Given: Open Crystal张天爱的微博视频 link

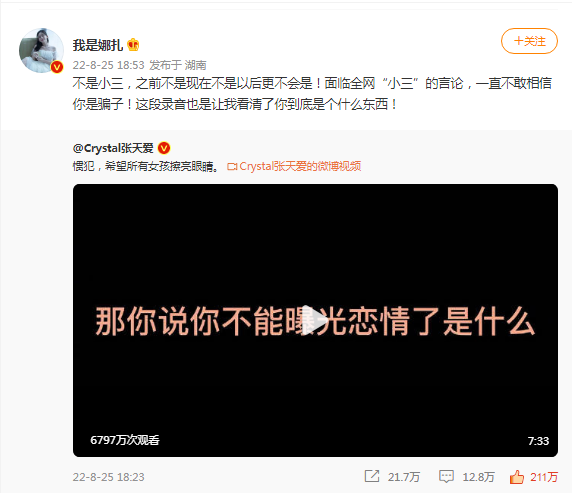Looking at the screenshot, I should click(300, 166).
